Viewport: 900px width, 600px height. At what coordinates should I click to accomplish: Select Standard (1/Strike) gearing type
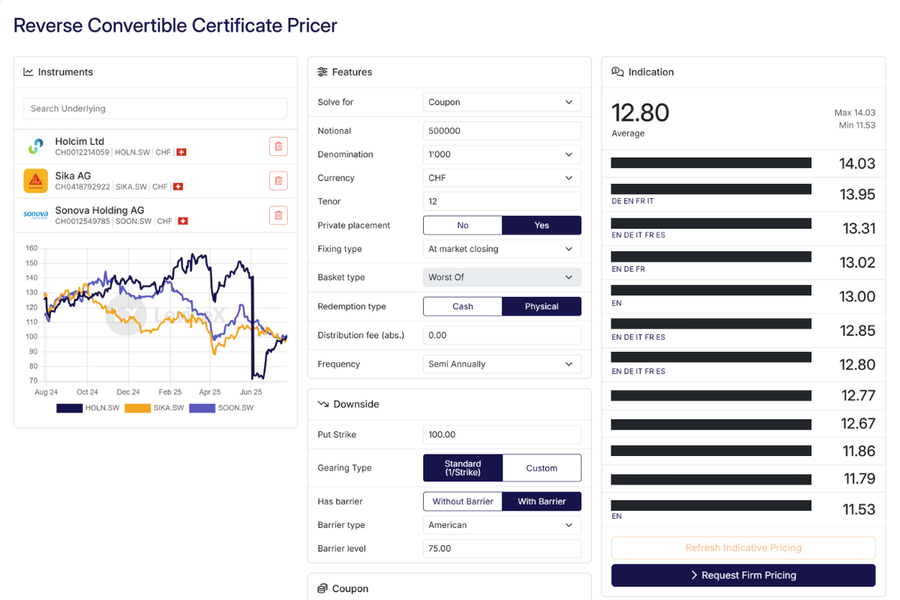(462, 468)
